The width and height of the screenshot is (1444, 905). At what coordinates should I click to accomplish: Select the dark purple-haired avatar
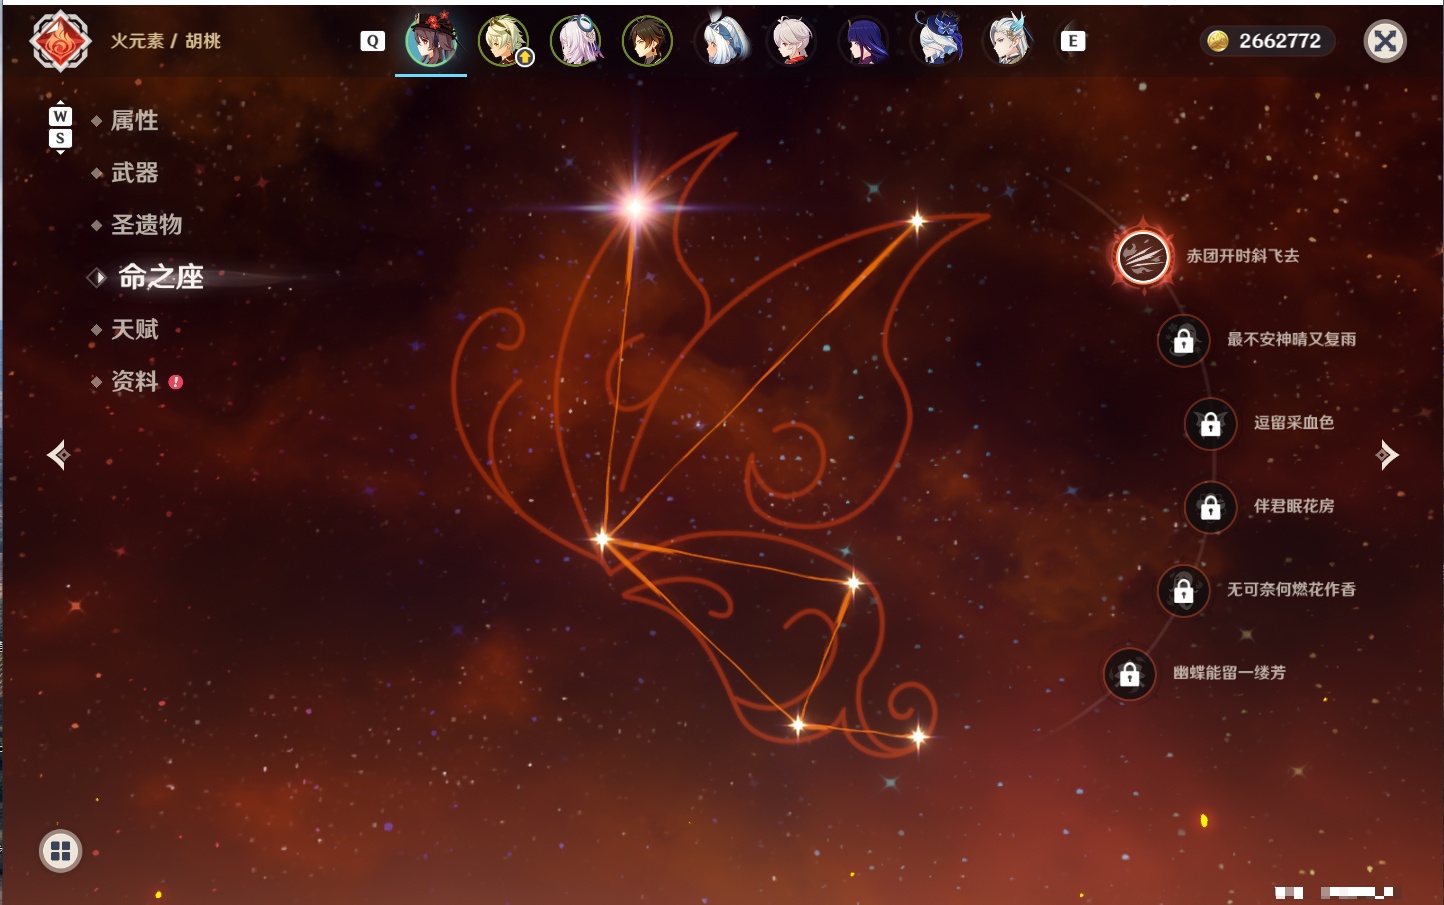pos(864,41)
